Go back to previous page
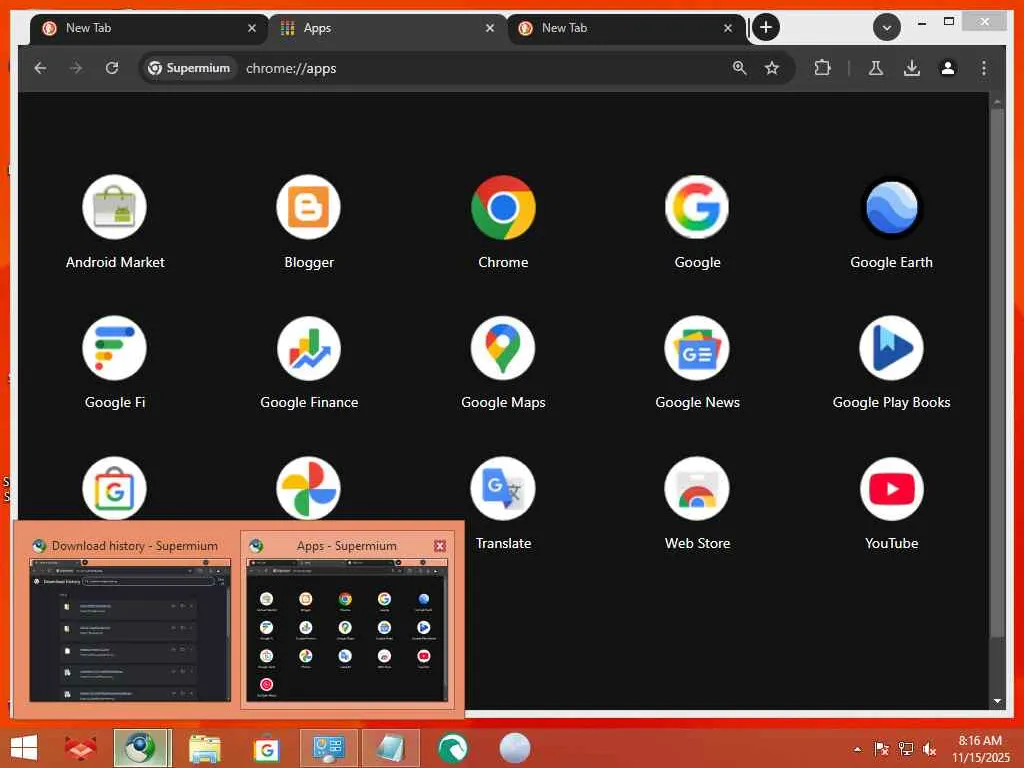This screenshot has width=1024, height=768. [x=40, y=68]
